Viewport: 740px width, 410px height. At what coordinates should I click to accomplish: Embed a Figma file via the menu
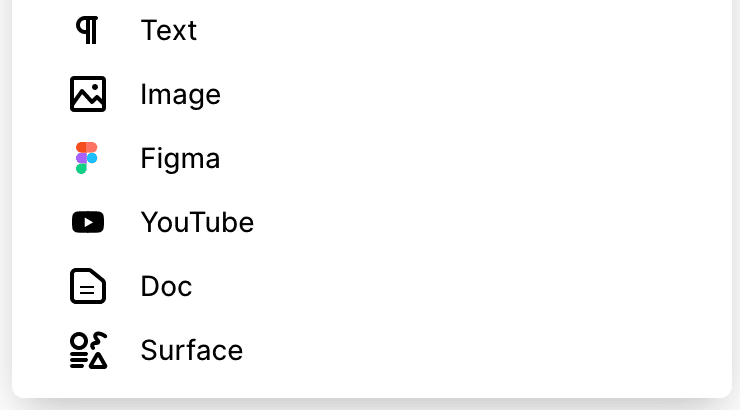click(371, 158)
